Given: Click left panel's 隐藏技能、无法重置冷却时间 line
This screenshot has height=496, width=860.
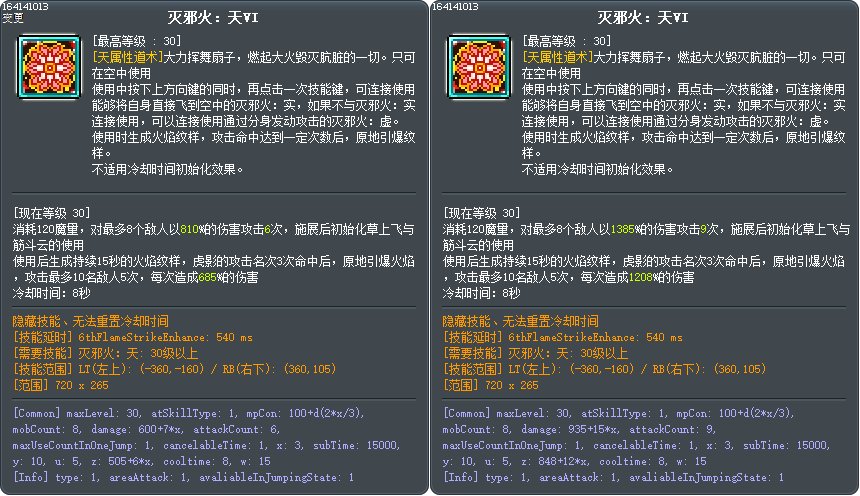Looking at the screenshot, I should (90, 321).
